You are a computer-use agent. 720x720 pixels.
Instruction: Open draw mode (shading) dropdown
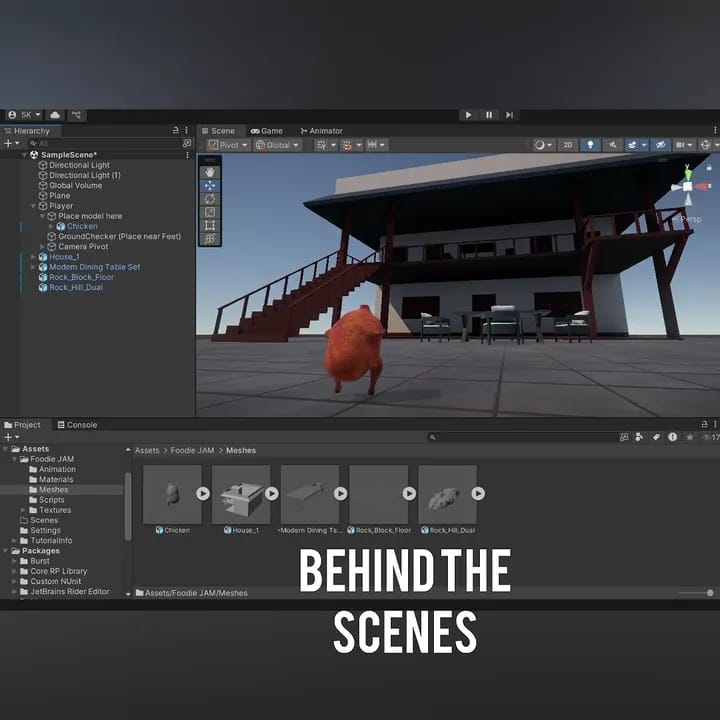[x=543, y=145]
